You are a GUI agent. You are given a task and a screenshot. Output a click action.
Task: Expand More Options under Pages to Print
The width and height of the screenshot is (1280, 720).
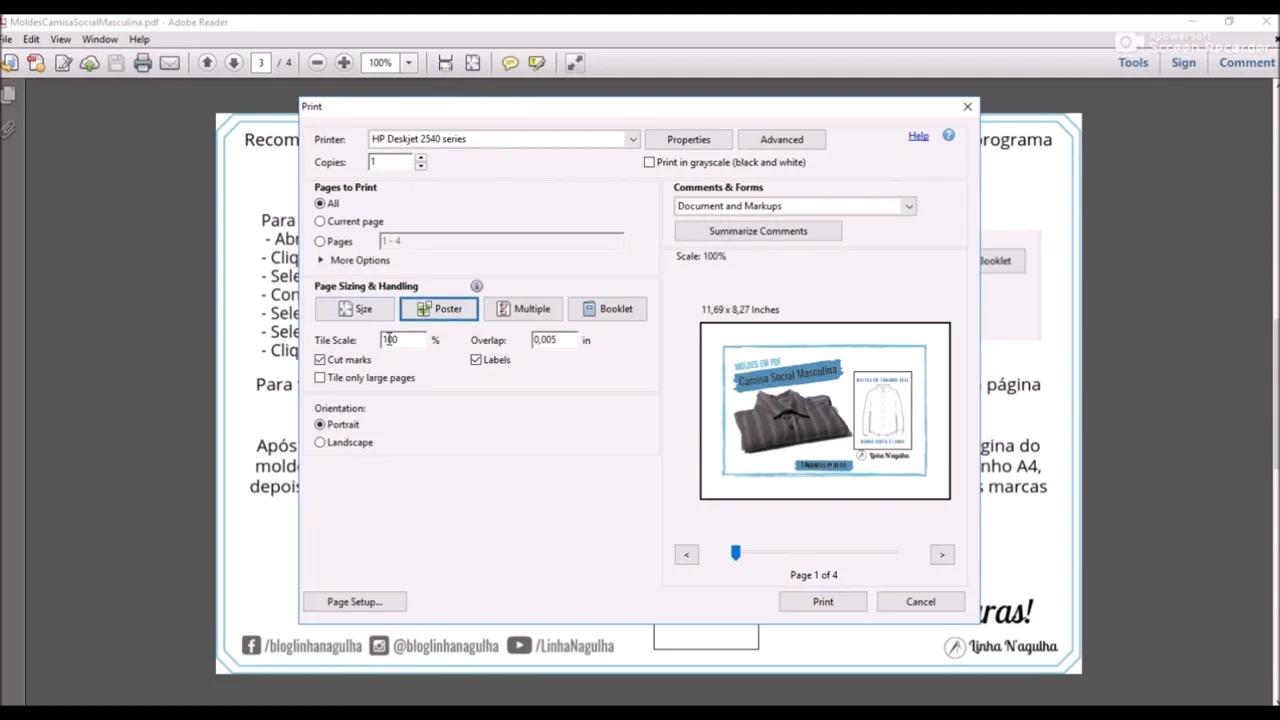[353, 260]
